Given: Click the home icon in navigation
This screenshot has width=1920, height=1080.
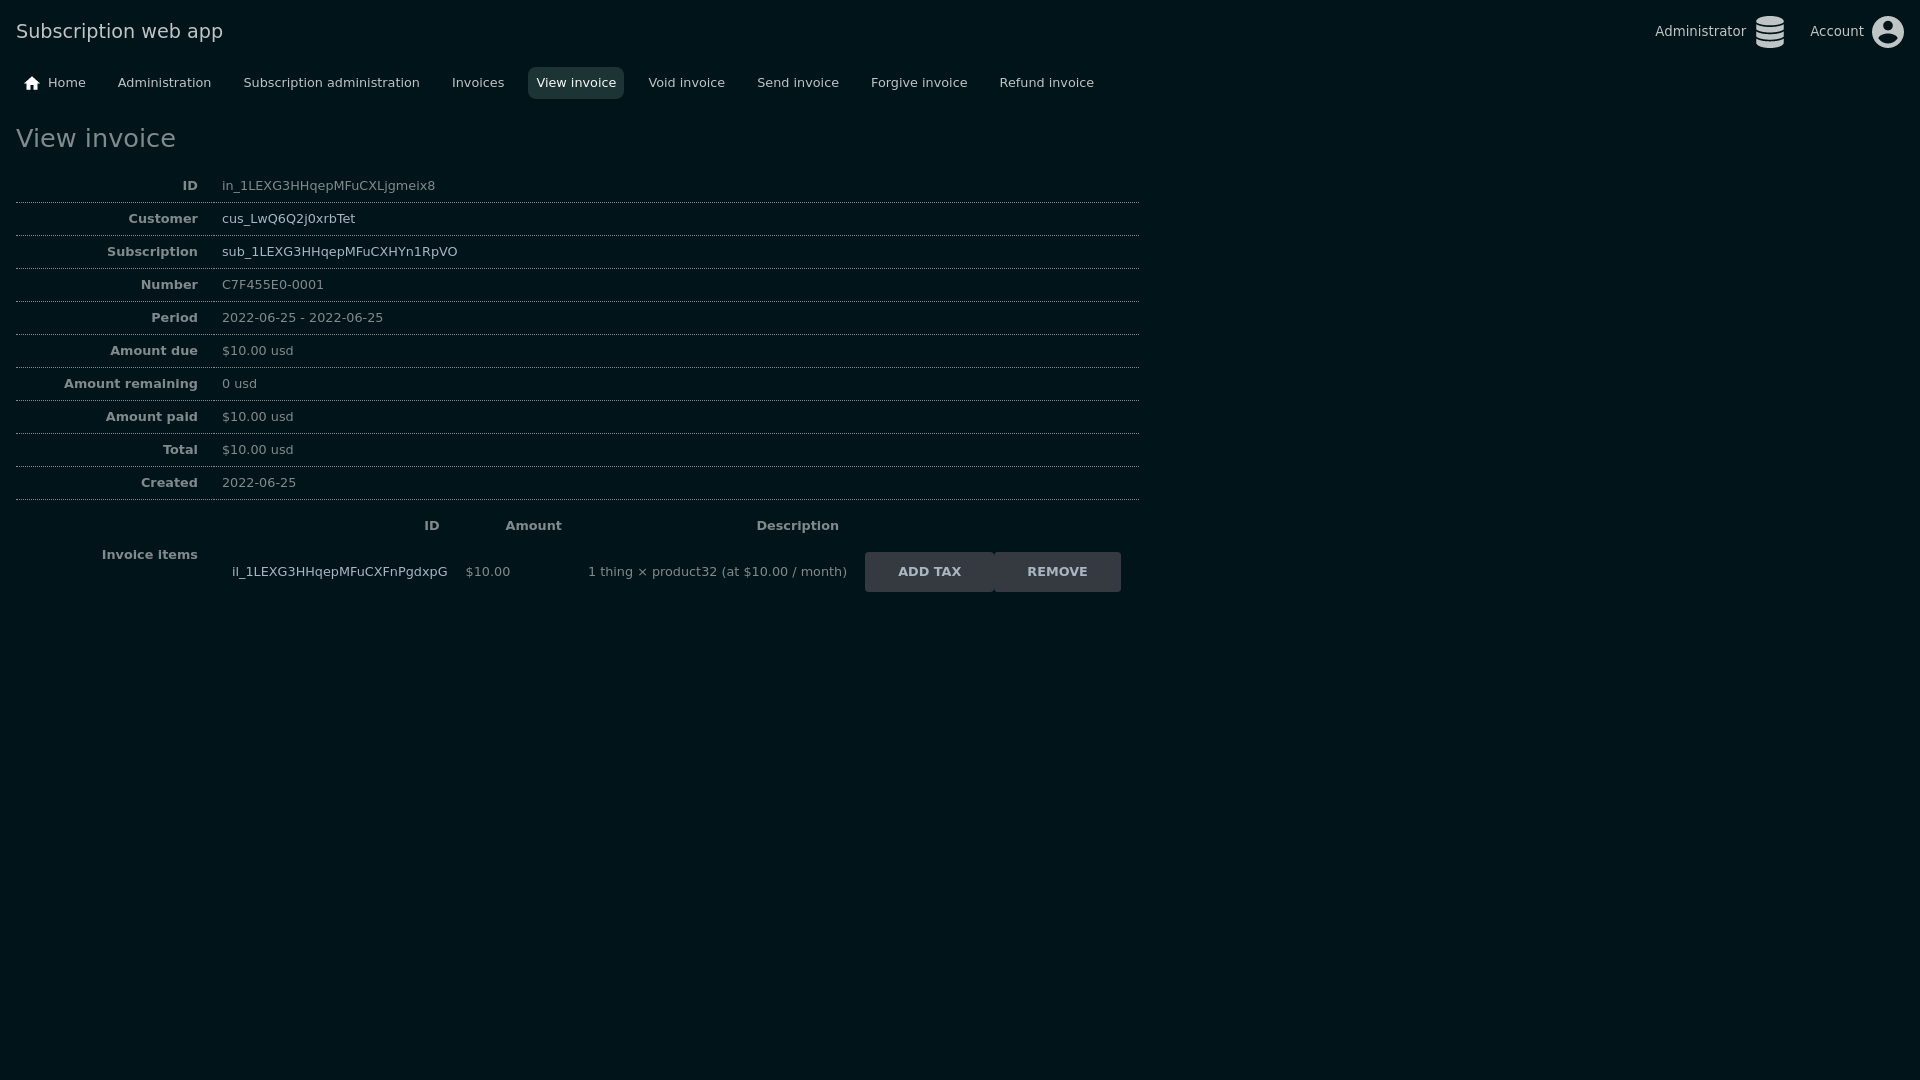Looking at the screenshot, I should [32, 83].
